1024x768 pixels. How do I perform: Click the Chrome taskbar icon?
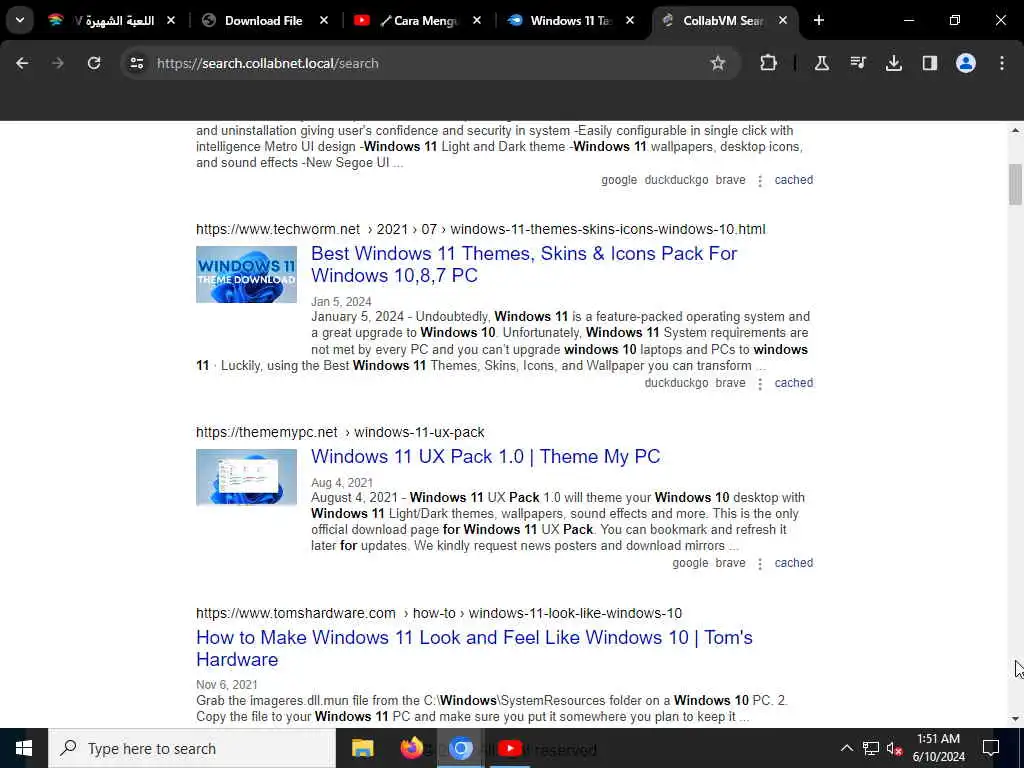point(460,748)
